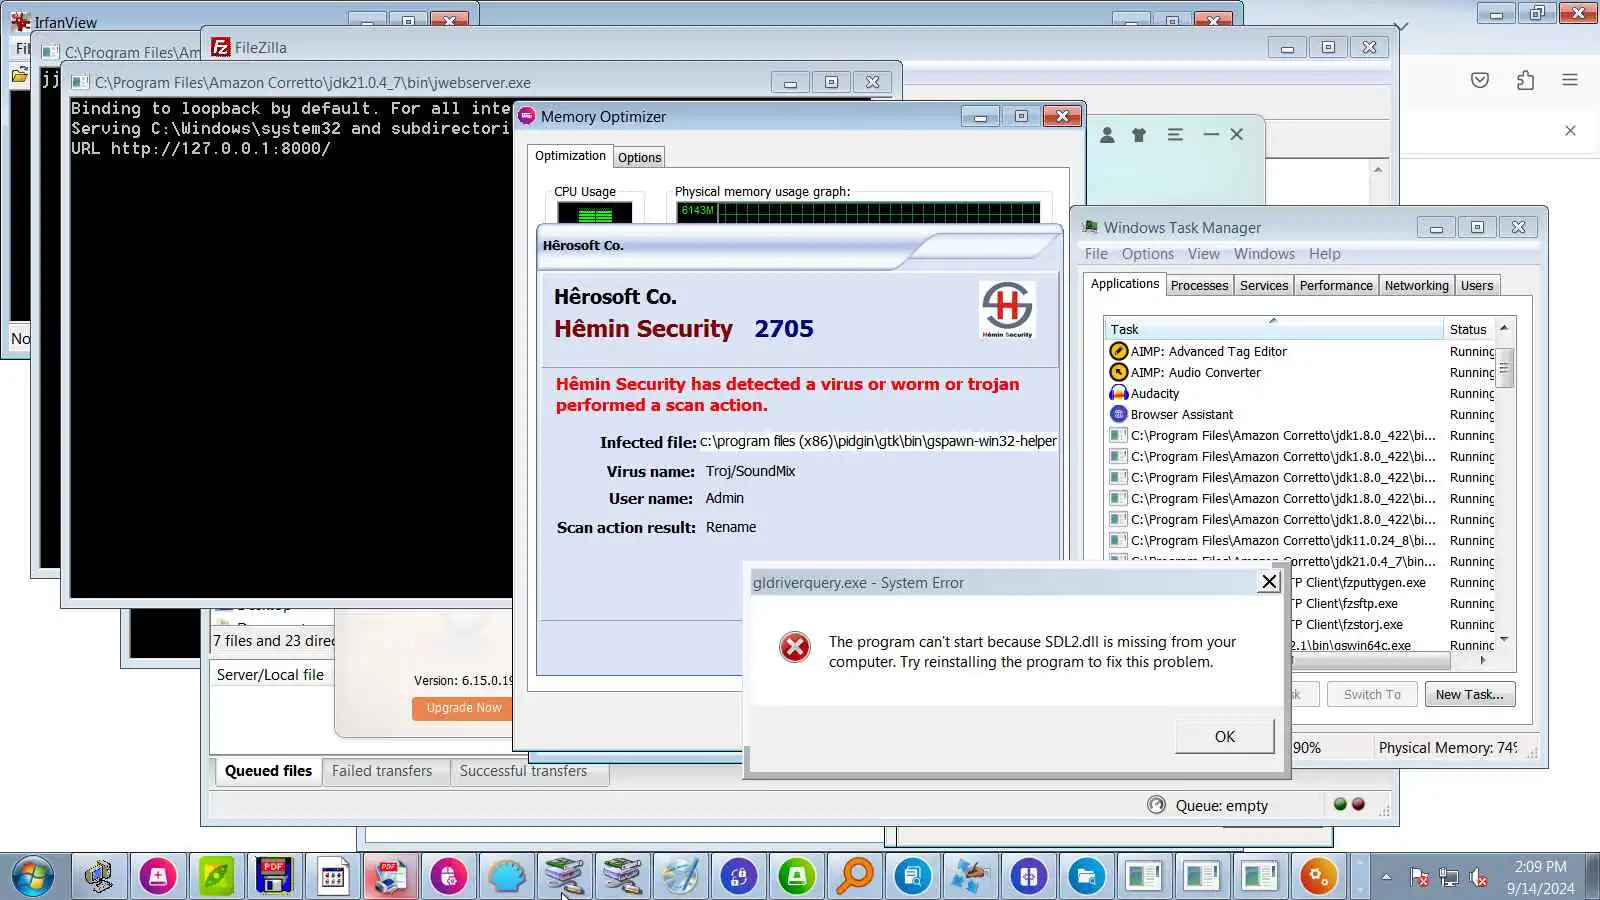Open Help menu in Task Manager
1600x900 pixels.
[1324, 254]
